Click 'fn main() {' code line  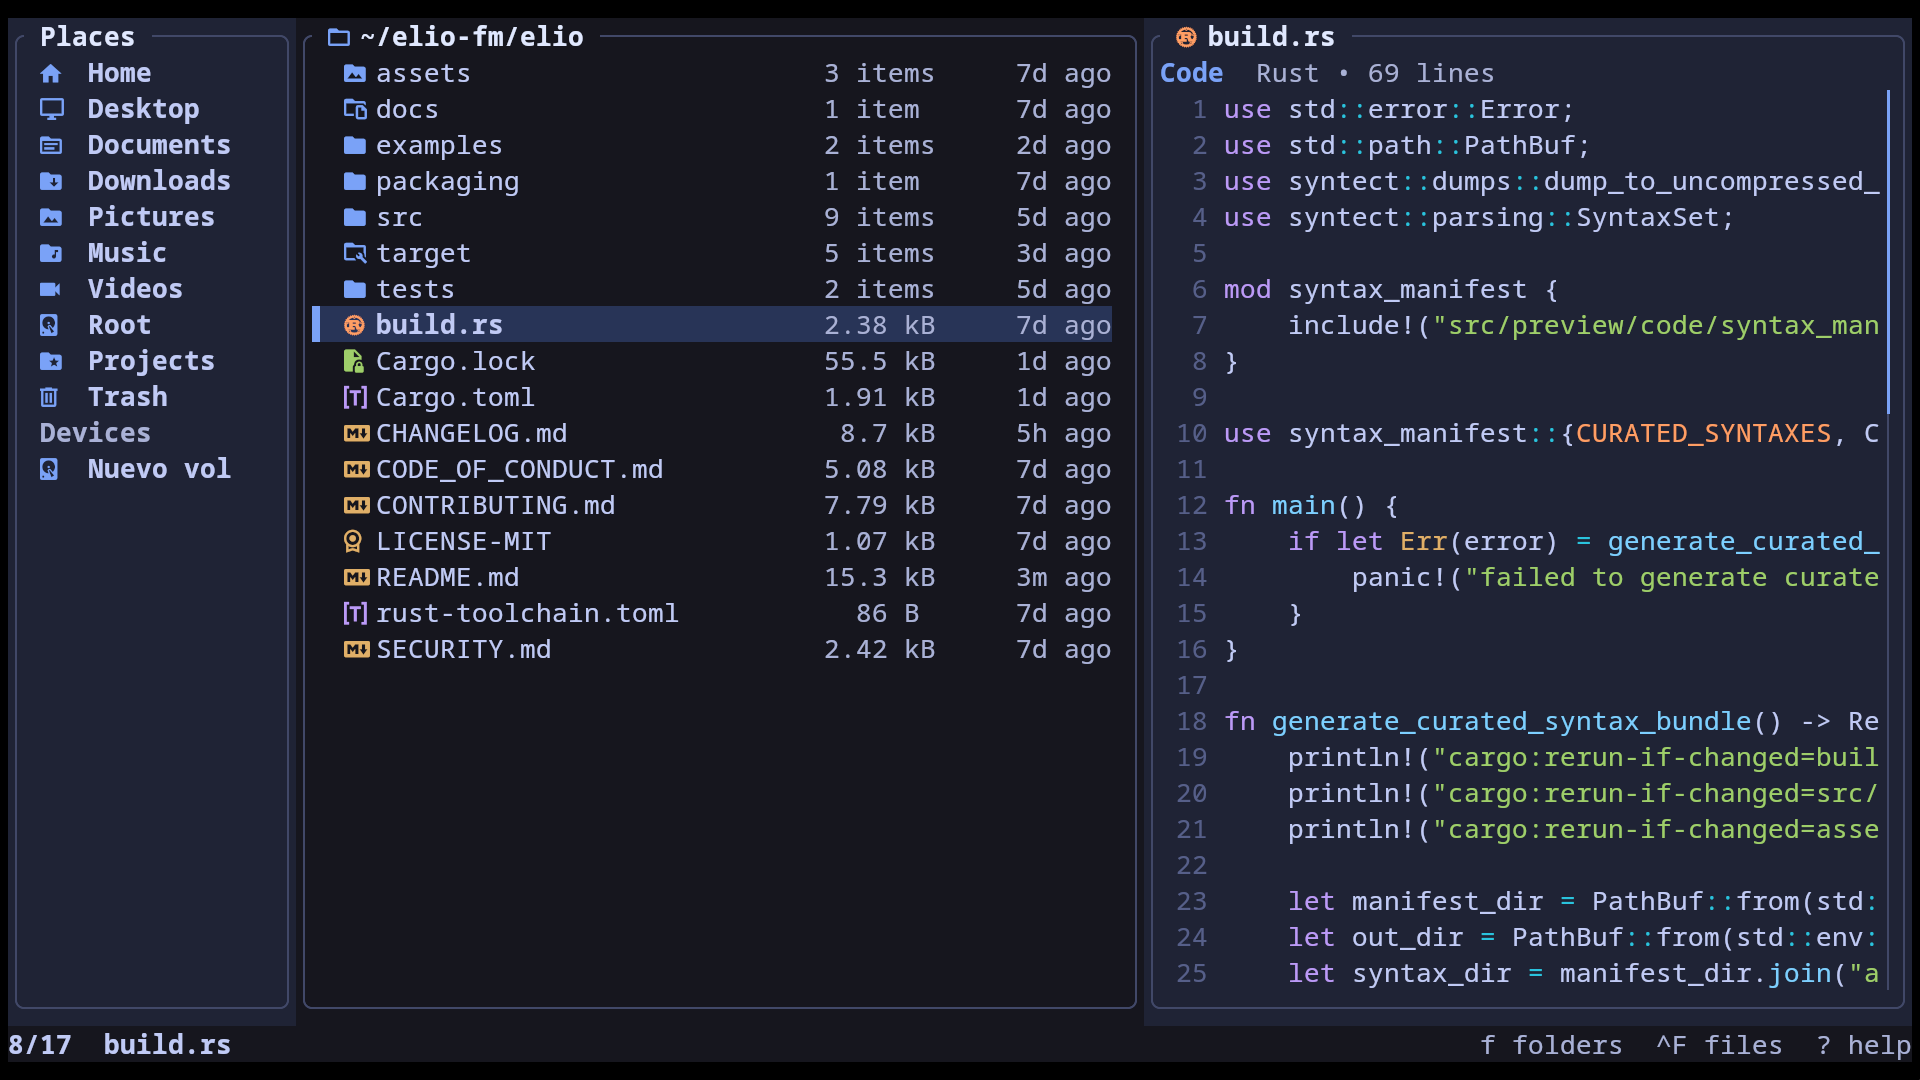[1311, 506]
